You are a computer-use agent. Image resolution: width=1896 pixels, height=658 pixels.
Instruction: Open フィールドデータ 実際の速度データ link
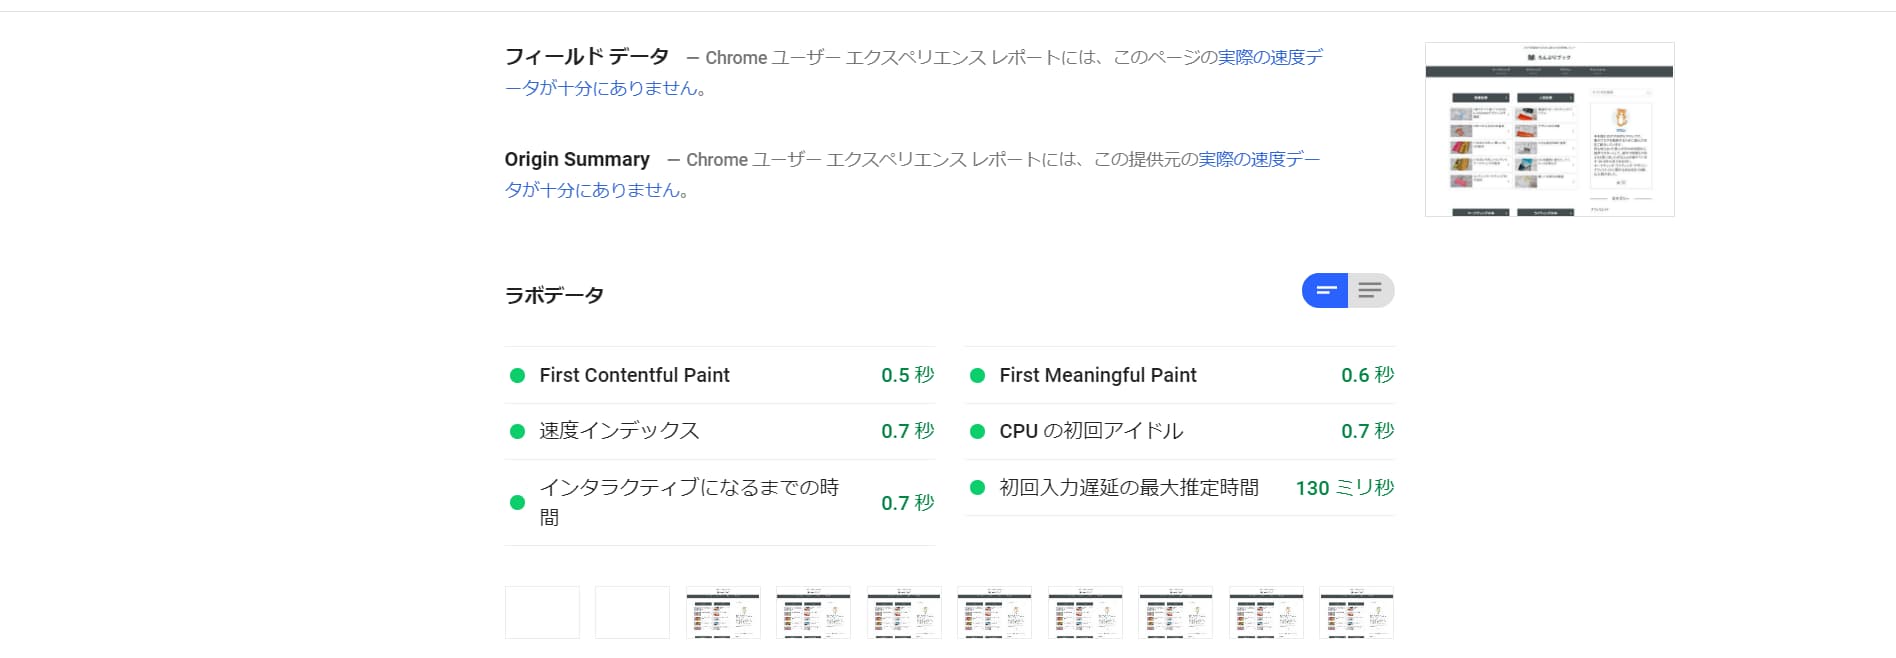(x=1269, y=58)
